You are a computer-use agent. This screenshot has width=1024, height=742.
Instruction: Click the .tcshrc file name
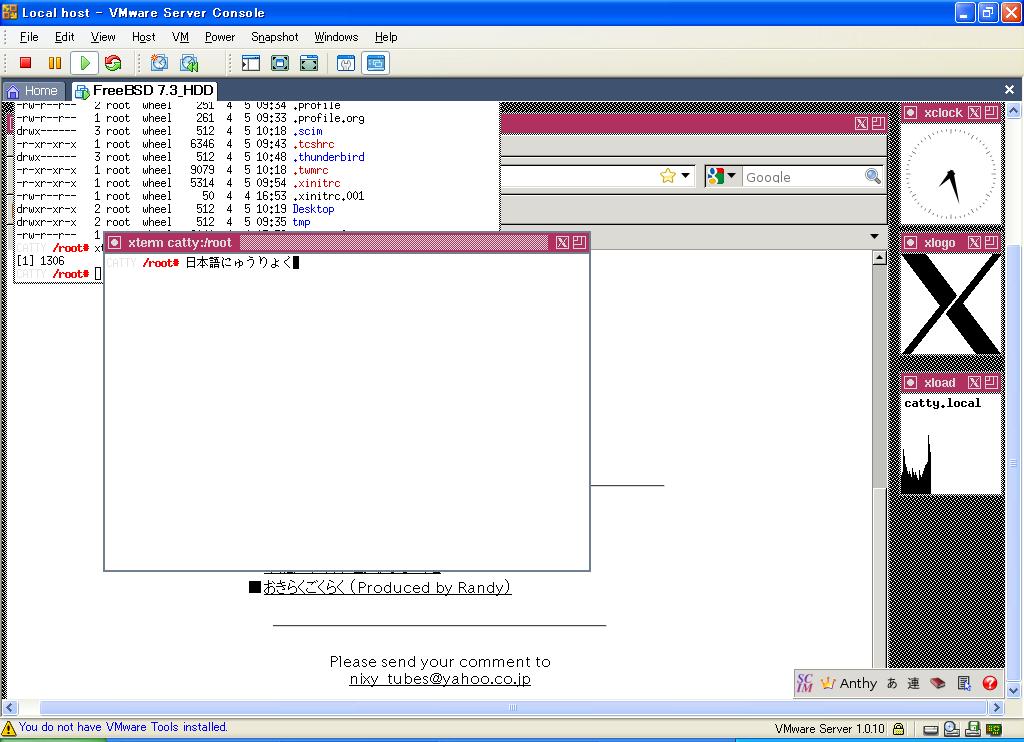(x=313, y=144)
